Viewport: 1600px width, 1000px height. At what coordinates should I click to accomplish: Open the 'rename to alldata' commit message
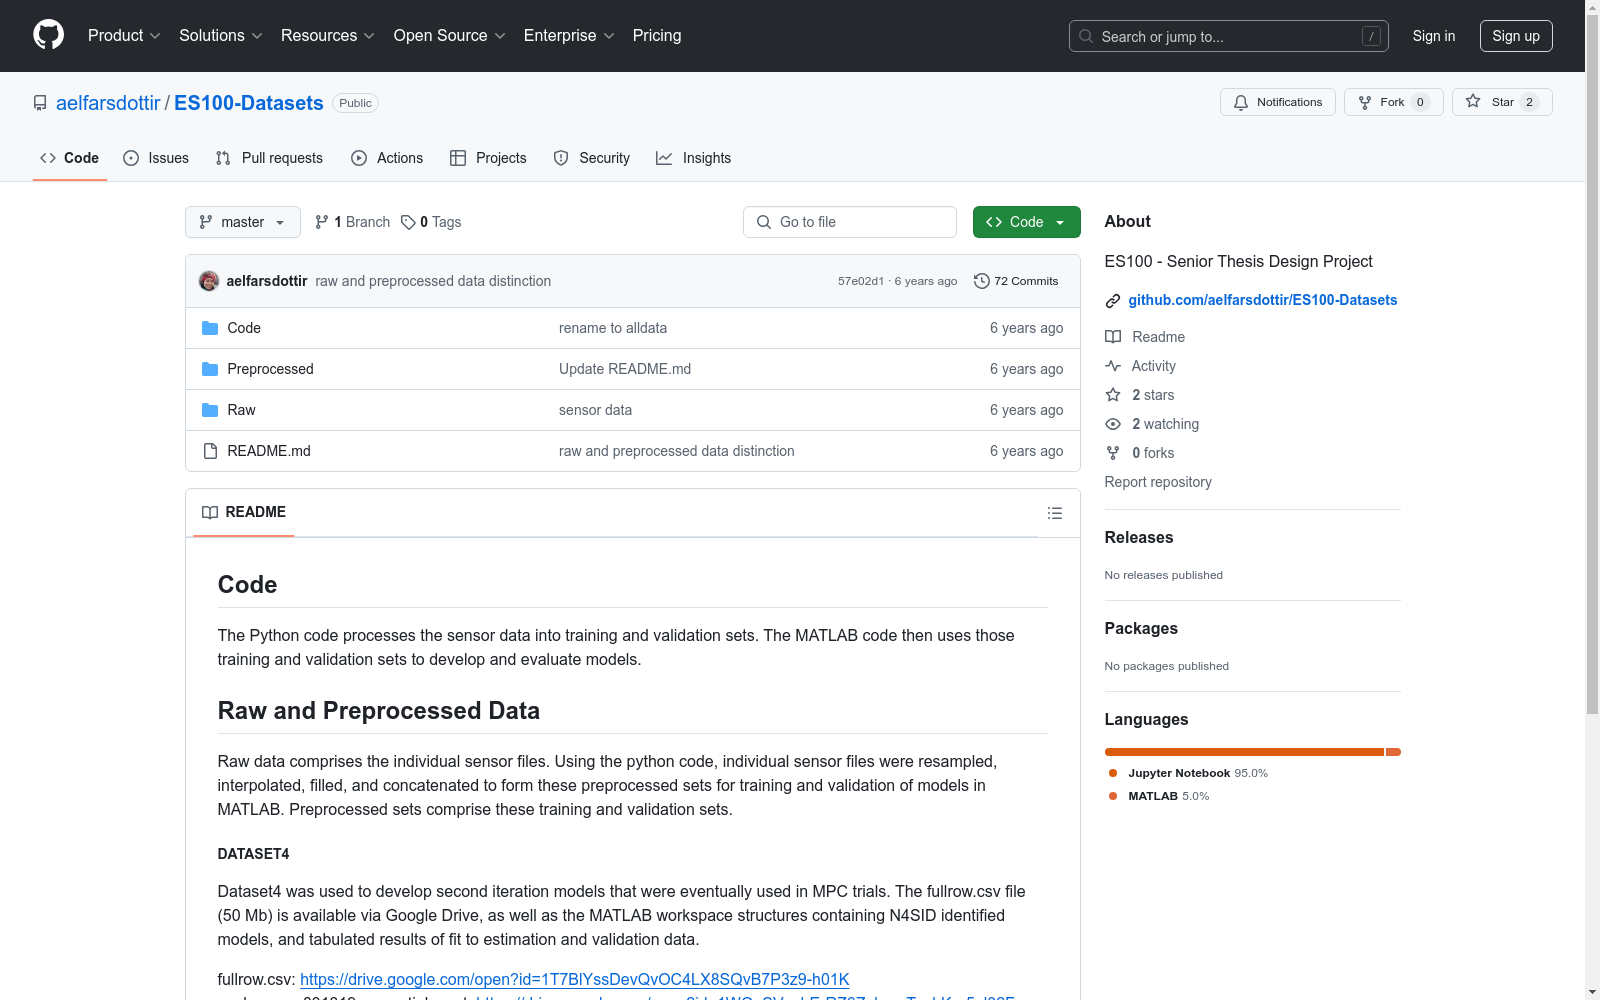613,328
